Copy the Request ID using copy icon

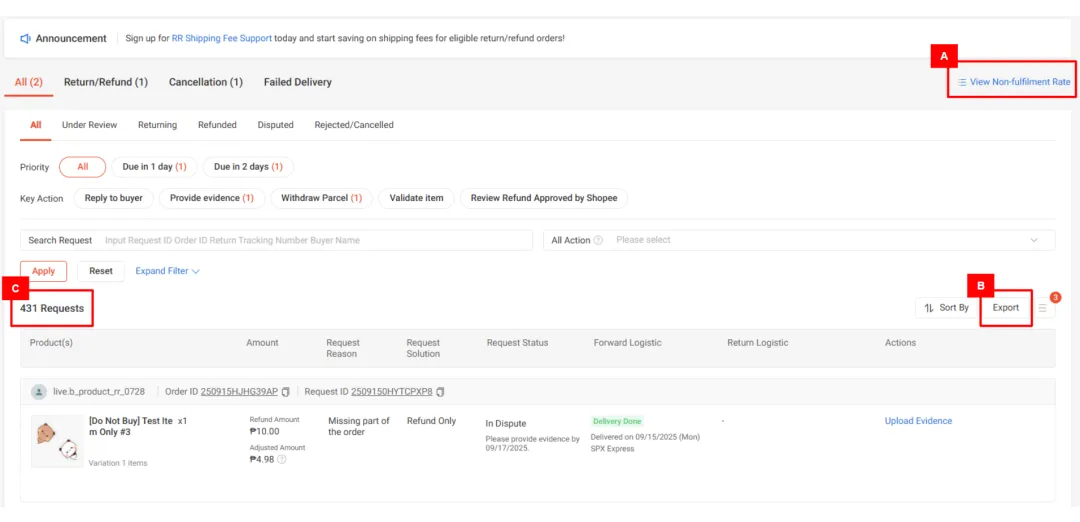[441, 392]
